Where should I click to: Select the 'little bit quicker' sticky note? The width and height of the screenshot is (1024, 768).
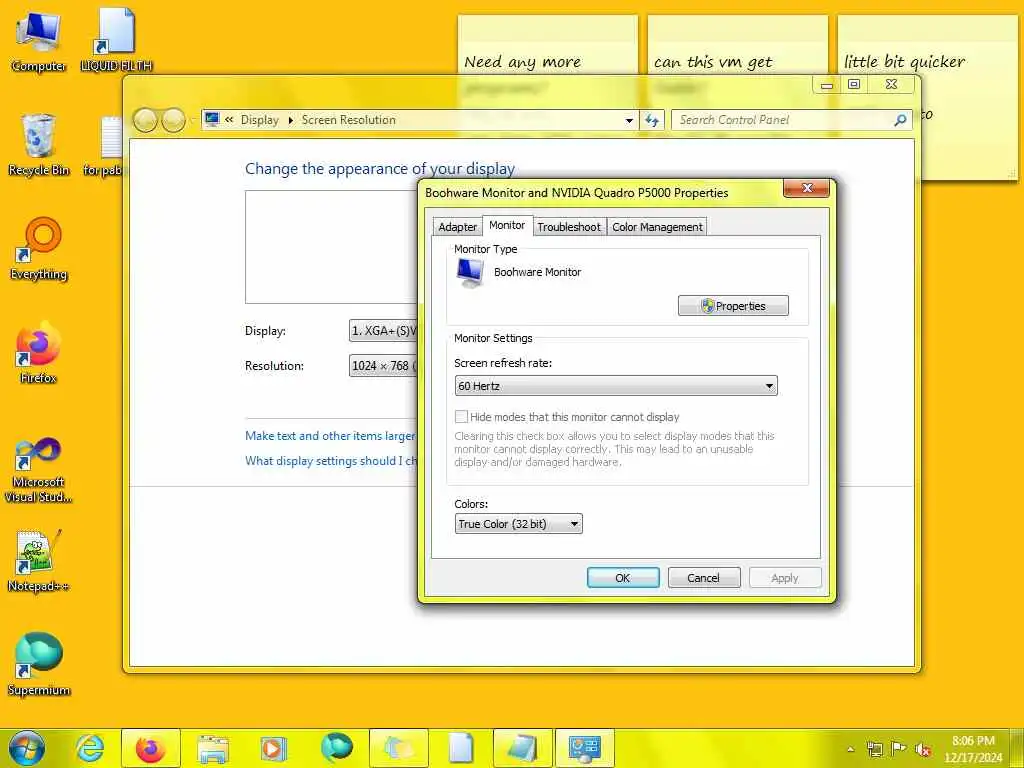pyautogui.click(x=927, y=46)
